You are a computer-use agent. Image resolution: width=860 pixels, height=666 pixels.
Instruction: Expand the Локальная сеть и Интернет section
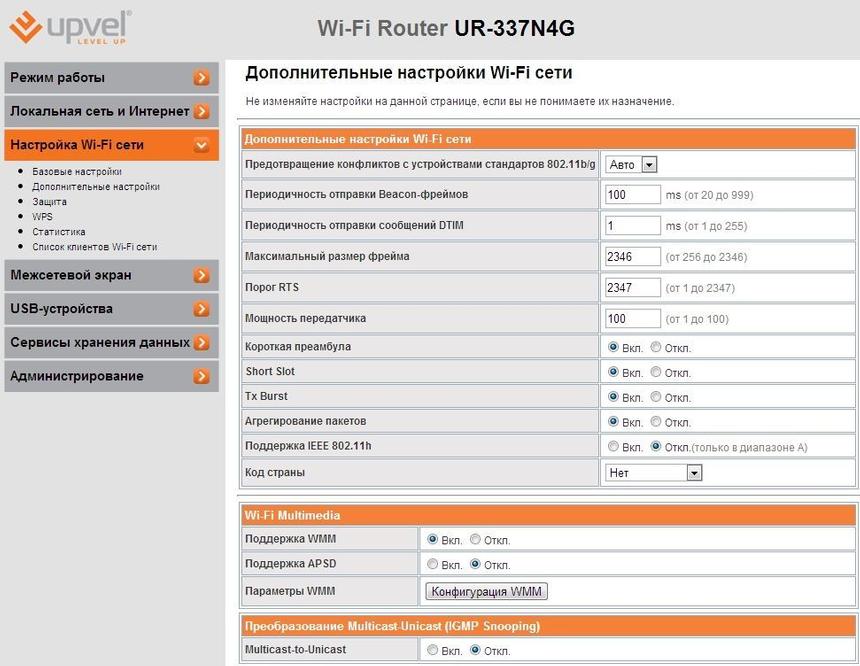click(x=110, y=111)
